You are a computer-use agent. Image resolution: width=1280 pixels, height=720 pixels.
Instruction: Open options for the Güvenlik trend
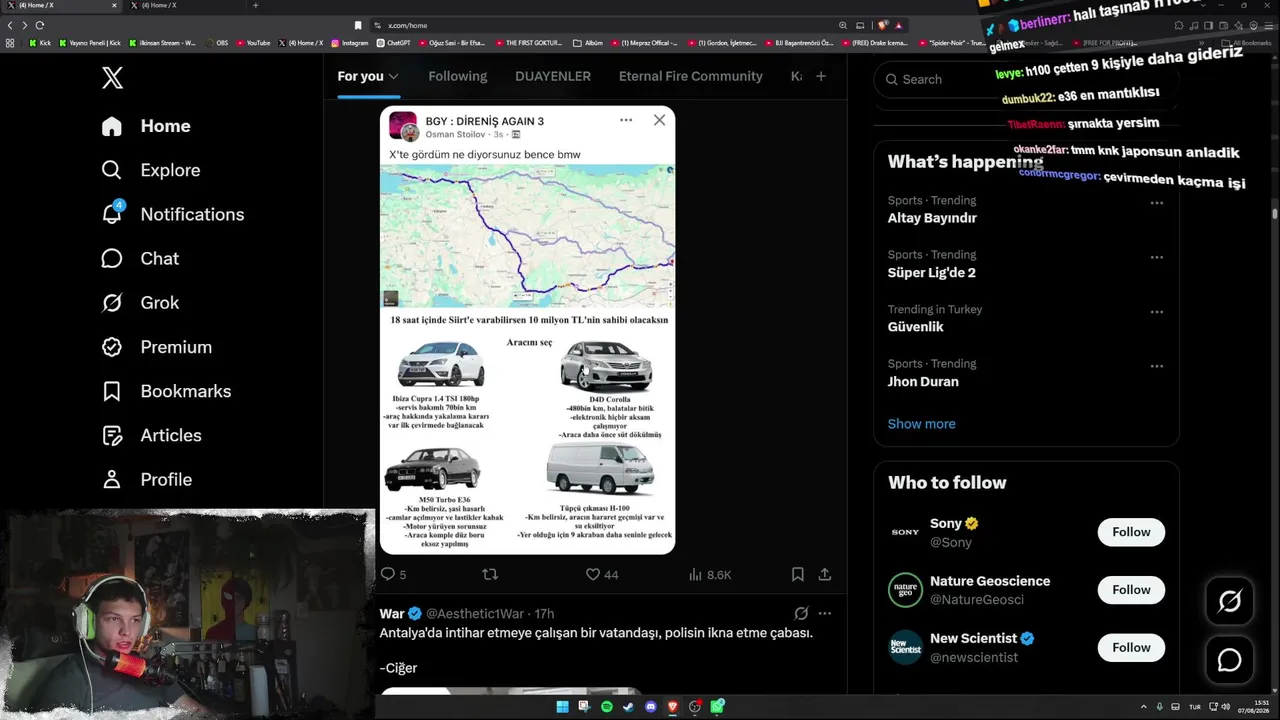coord(1157,312)
